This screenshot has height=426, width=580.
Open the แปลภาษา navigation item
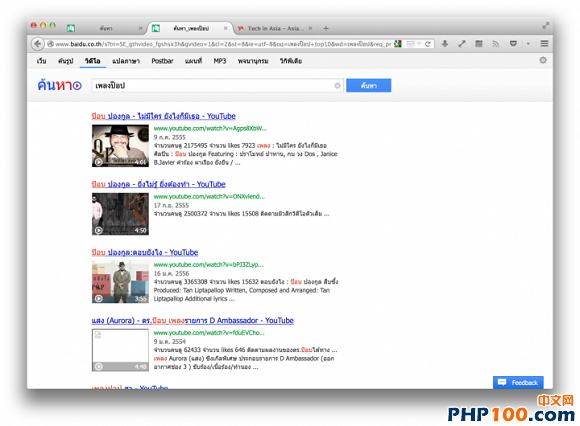pyautogui.click(x=126, y=61)
